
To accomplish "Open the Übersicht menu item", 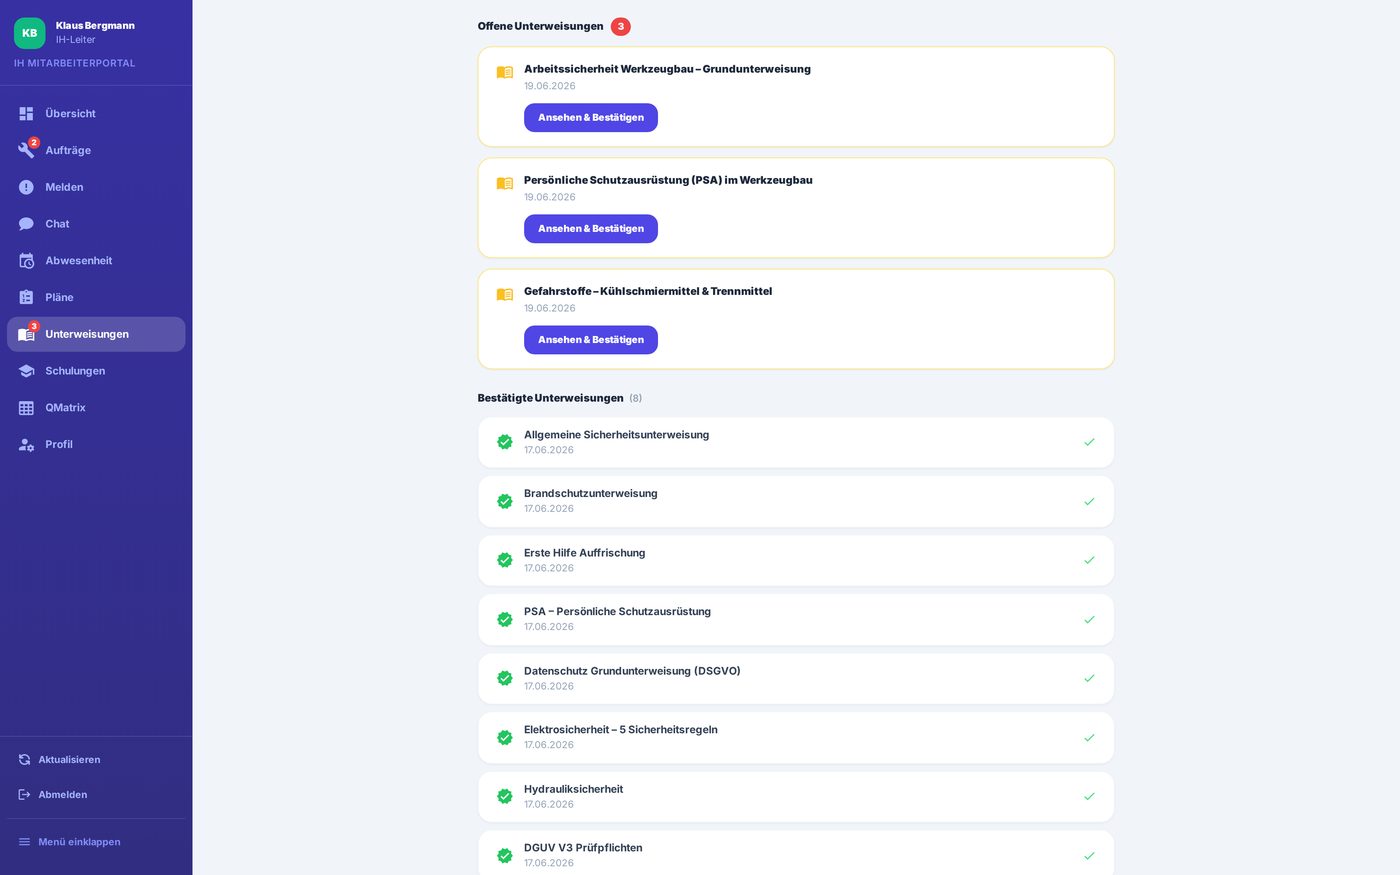I will [96, 114].
